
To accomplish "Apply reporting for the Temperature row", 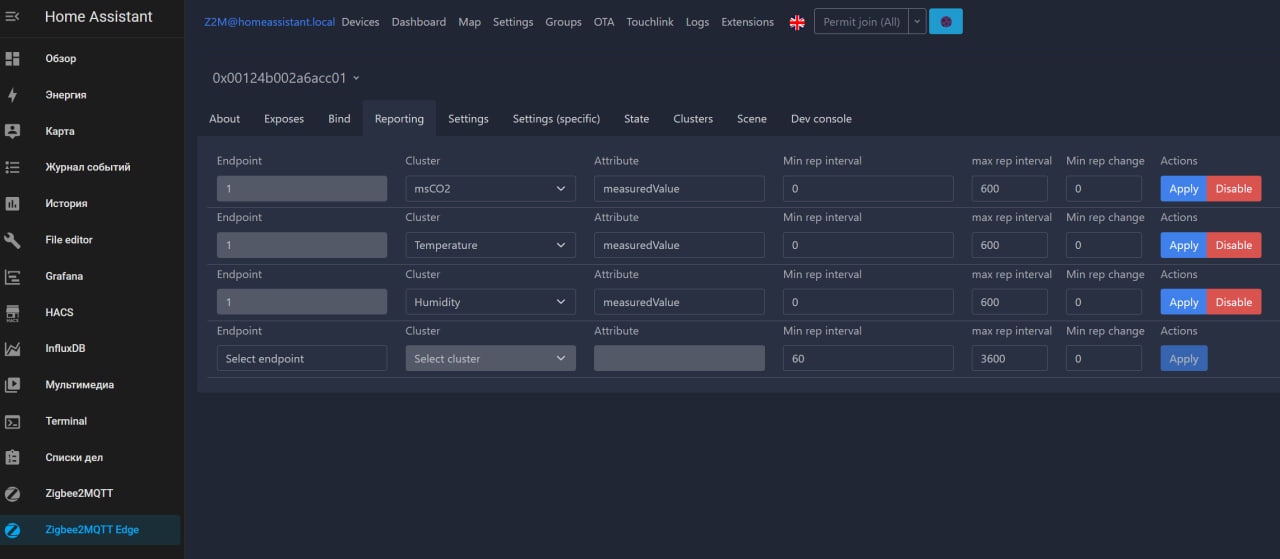I will 1183,245.
